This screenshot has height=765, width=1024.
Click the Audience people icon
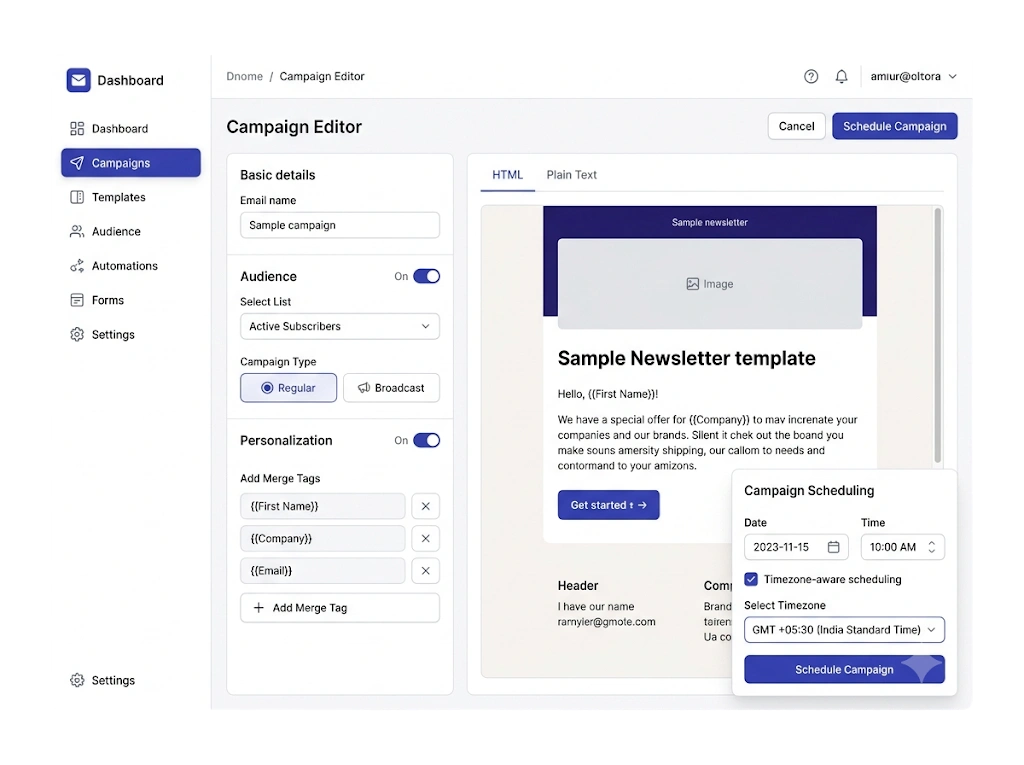pos(77,231)
